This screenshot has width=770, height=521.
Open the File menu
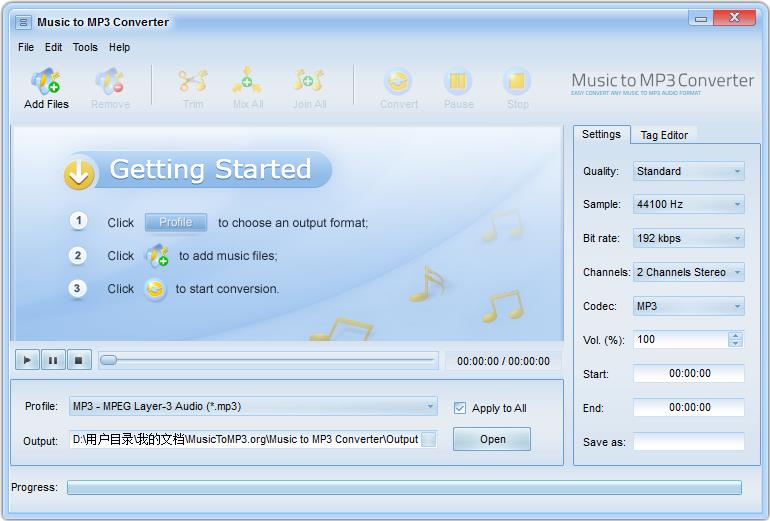point(26,47)
